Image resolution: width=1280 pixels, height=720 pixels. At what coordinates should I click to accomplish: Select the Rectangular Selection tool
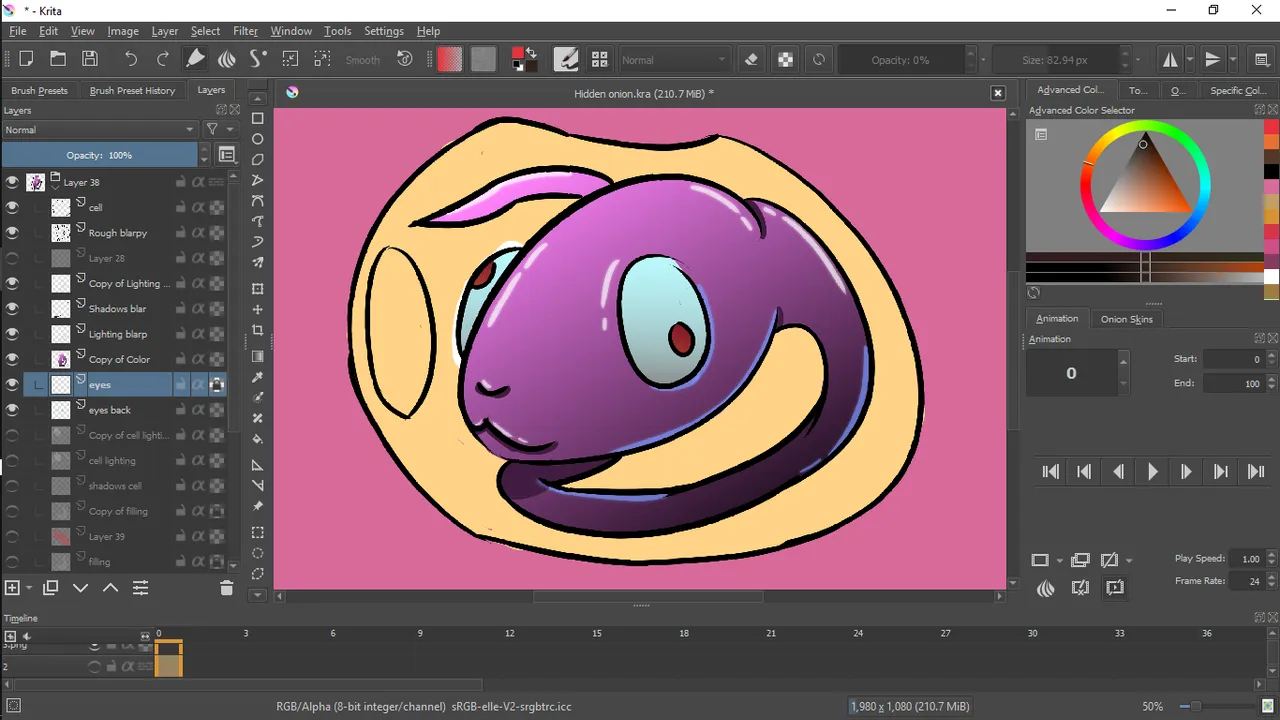click(x=257, y=533)
